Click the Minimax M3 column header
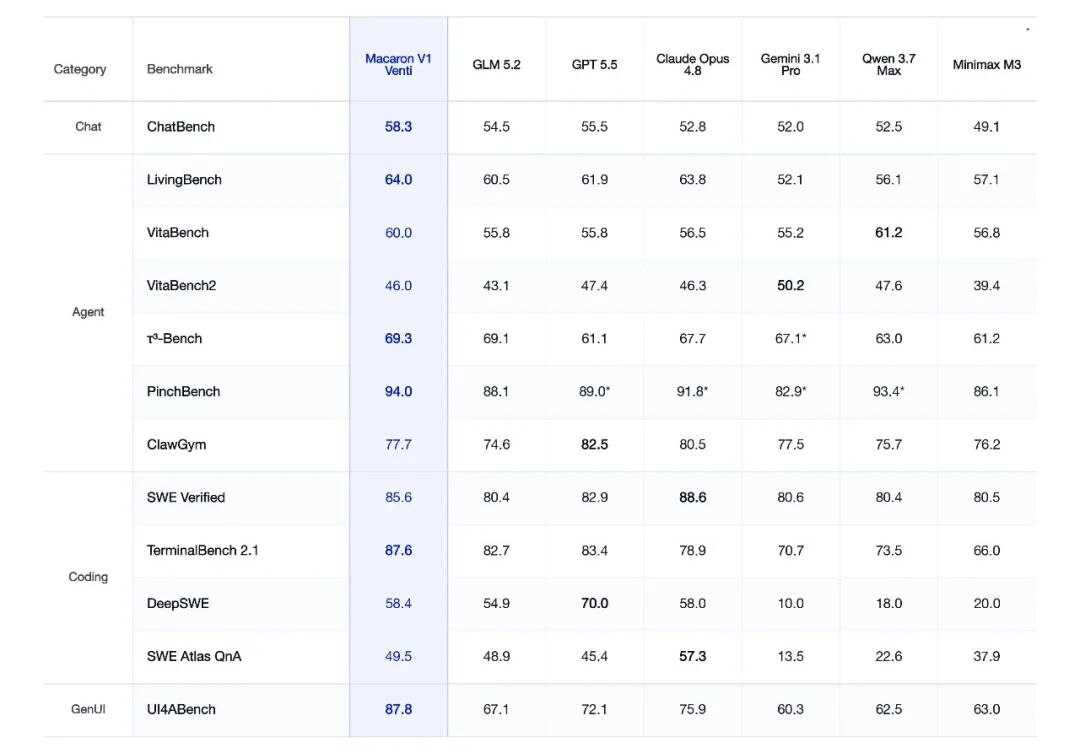The width and height of the screenshot is (1080, 753). (x=986, y=65)
